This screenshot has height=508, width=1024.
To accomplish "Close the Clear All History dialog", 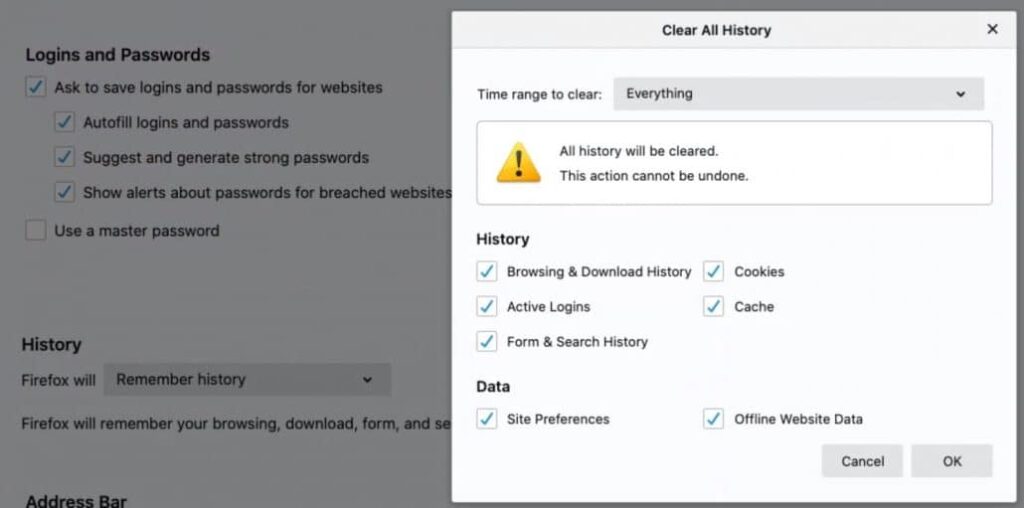I will tap(992, 29).
